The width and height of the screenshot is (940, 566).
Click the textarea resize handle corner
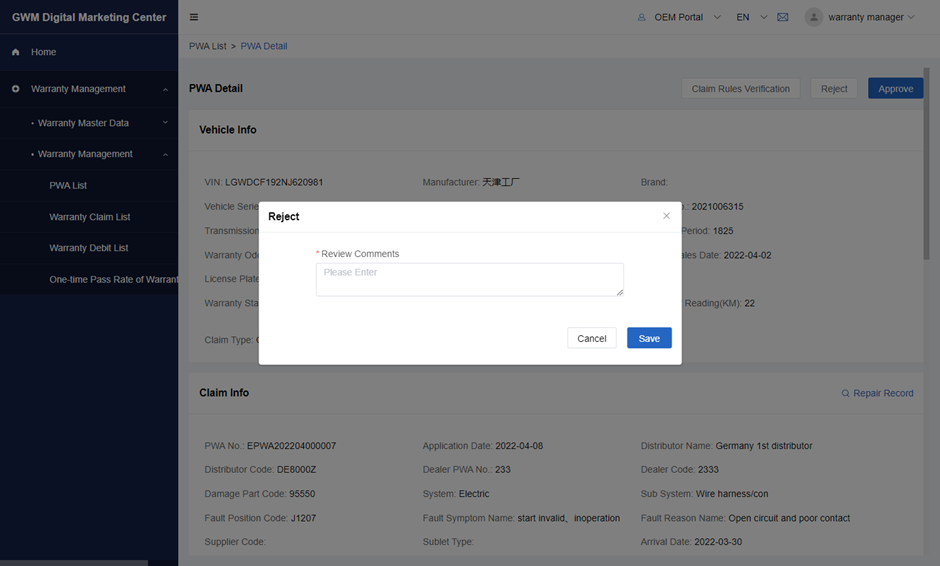(620, 293)
